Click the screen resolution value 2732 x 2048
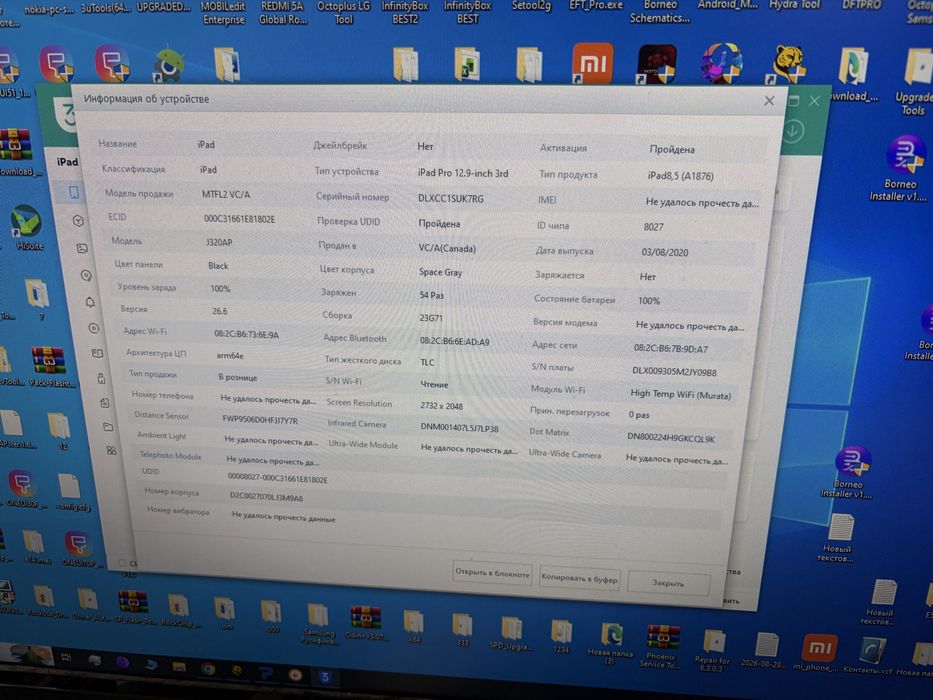This screenshot has width=933, height=700. pos(442,406)
